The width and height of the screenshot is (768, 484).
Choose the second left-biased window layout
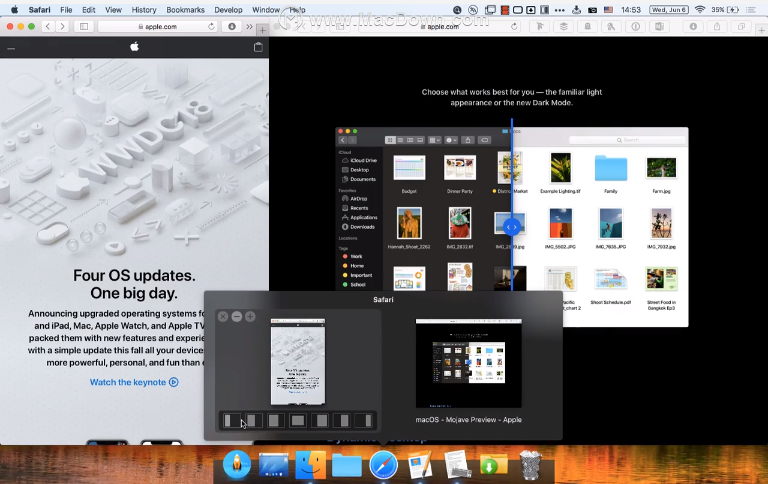tap(252, 420)
